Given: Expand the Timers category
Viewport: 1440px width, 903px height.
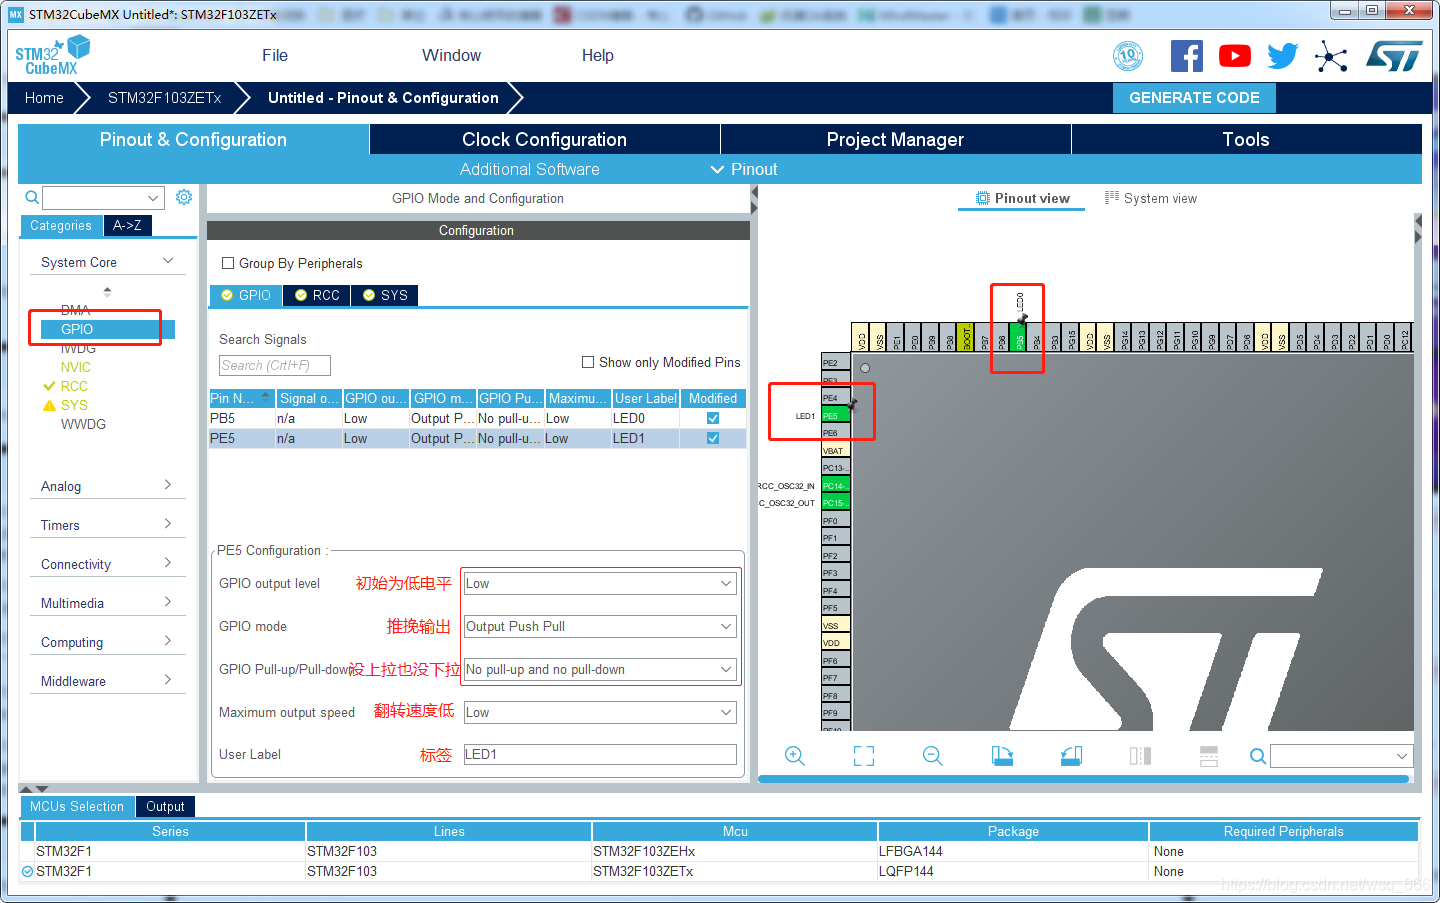Looking at the screenshot, I should (x=168, y=524).
